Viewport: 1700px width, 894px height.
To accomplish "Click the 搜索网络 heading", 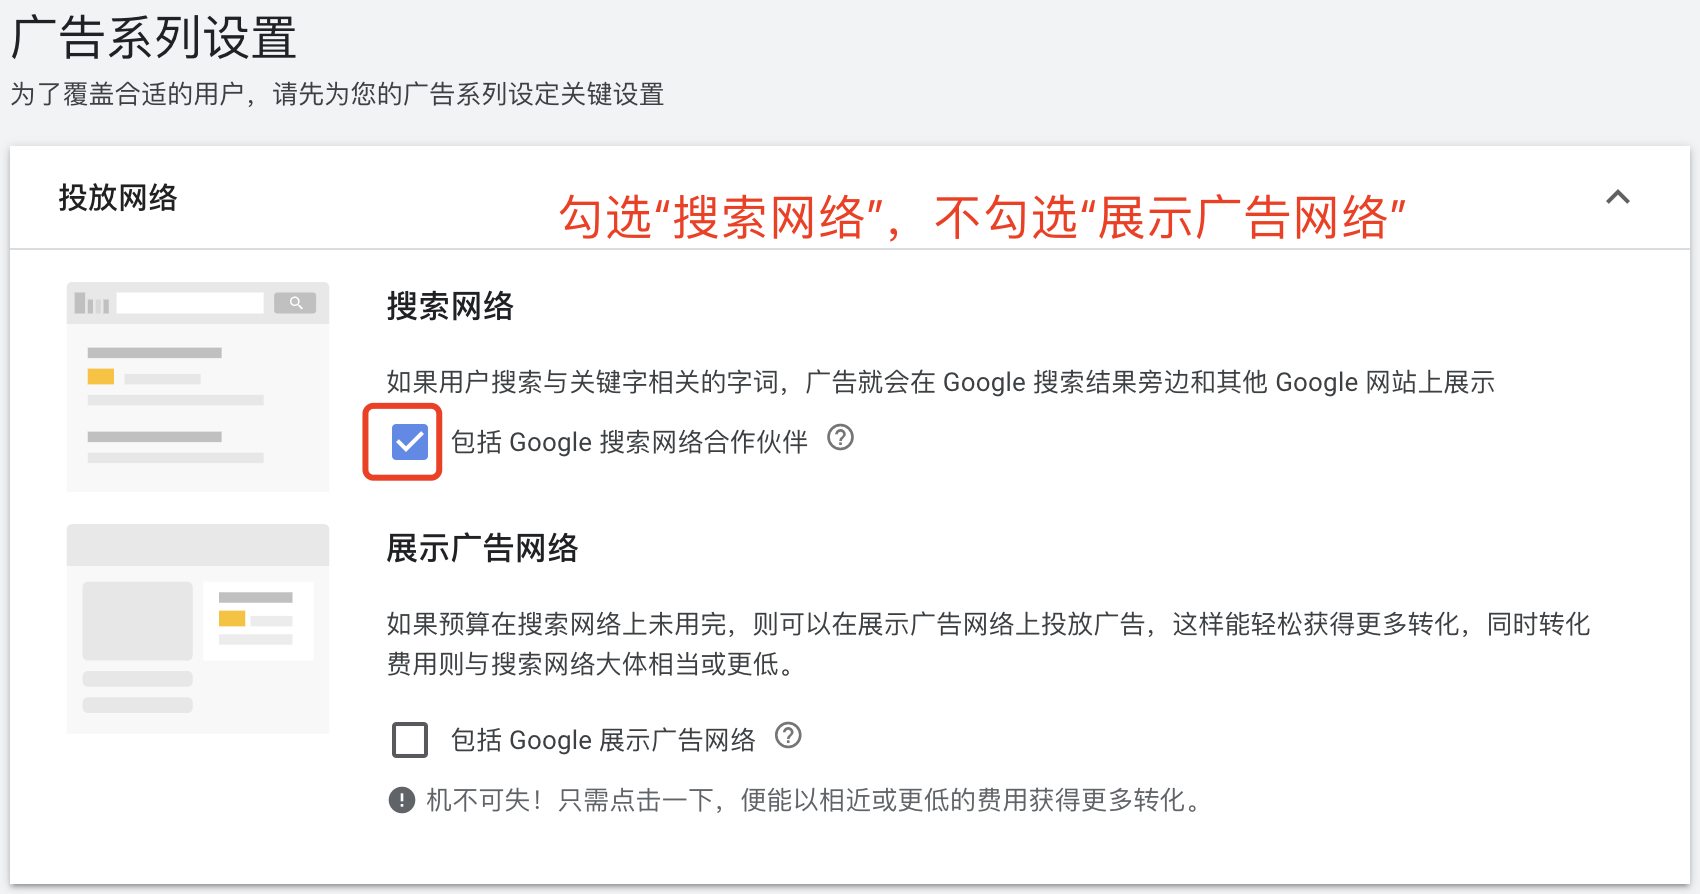I will point(450,306).
